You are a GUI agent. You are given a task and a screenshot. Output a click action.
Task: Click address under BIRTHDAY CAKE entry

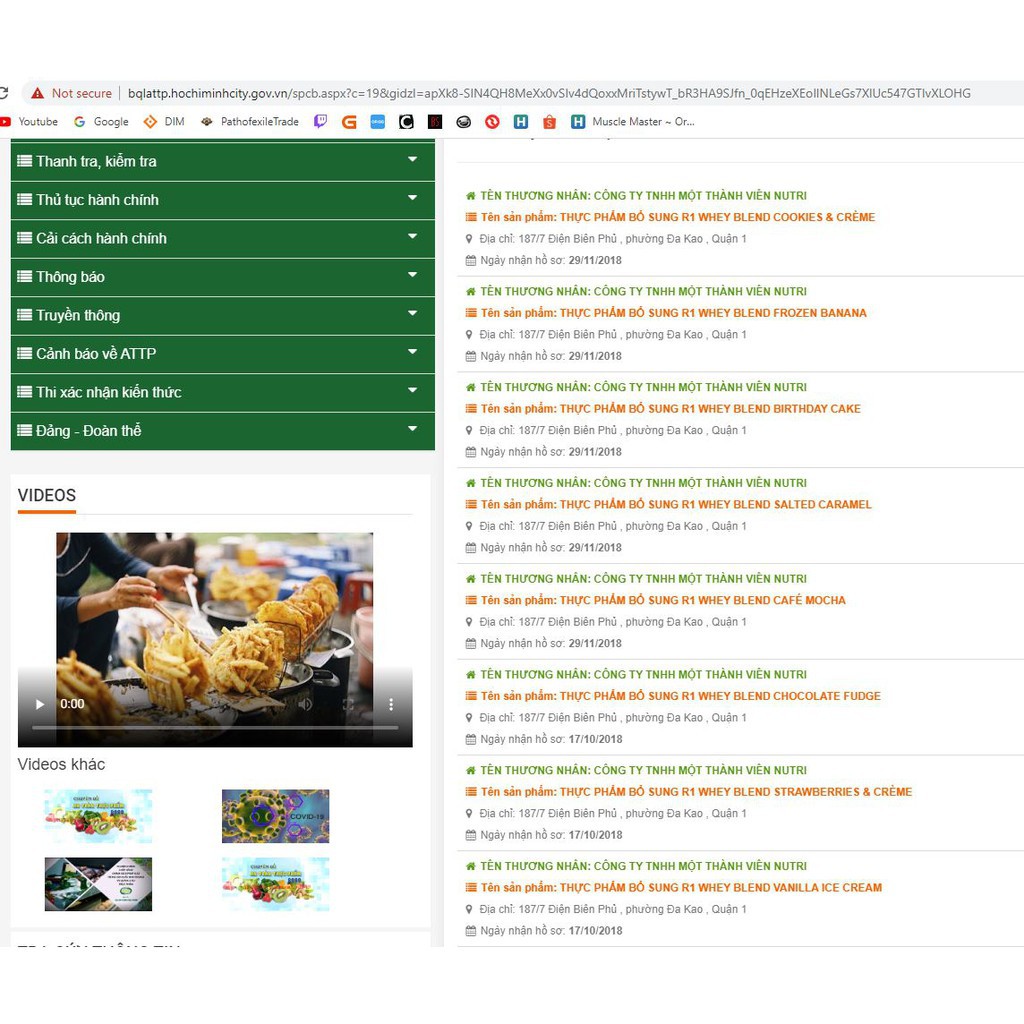point(613,430)
